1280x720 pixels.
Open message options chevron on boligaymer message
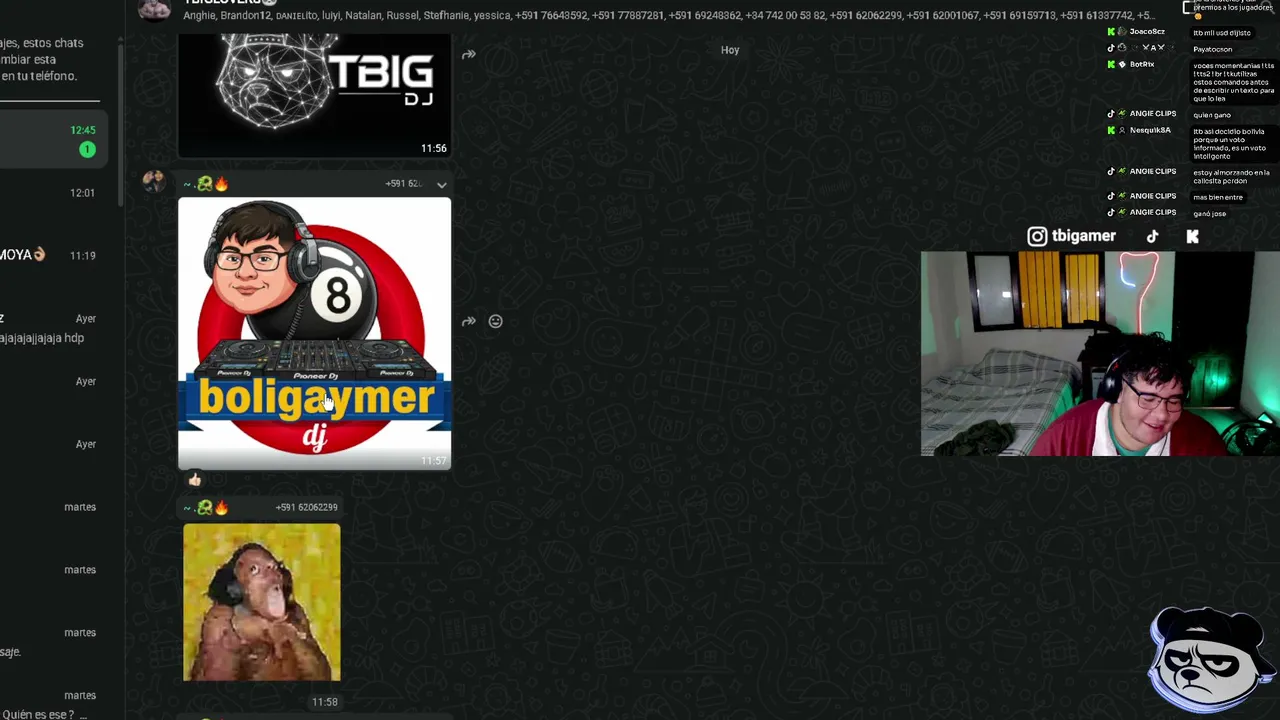tap(441, 184)
